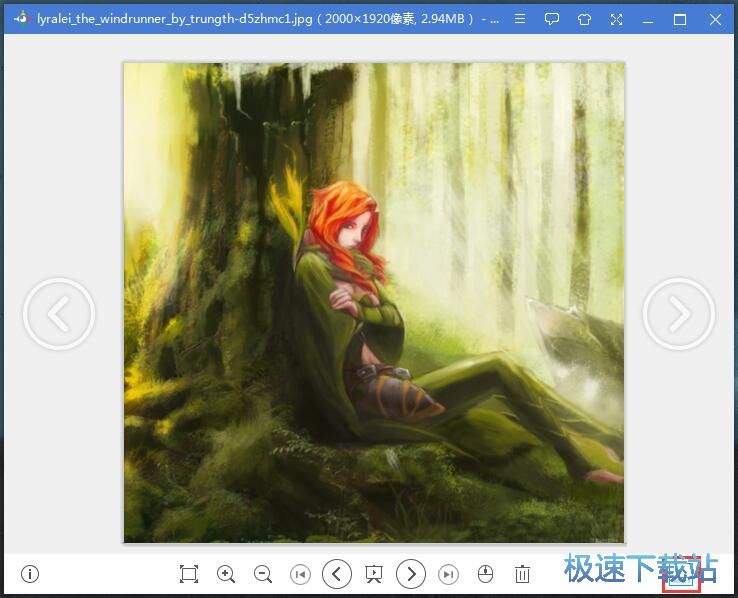Screen dimensions: 738x598
Task: Change skin using the shirt icon
Action: pyautogui.click(x=584, y=19)
